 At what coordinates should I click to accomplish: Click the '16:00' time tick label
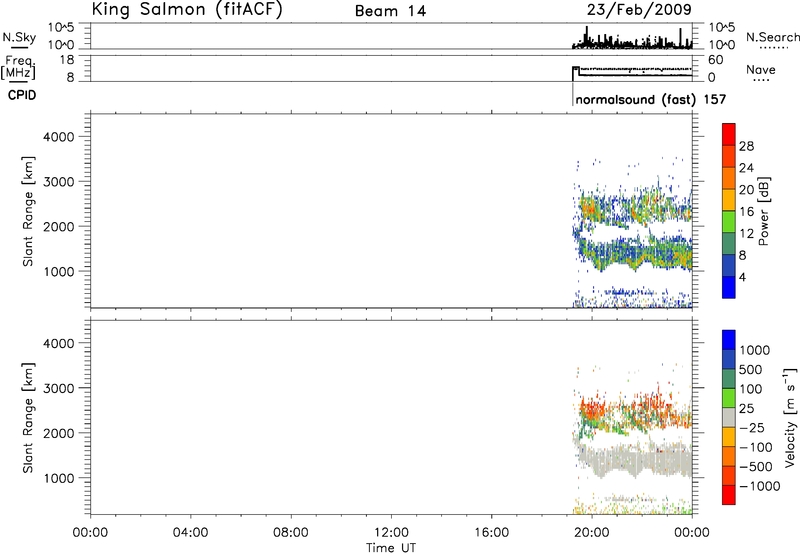coord(491,533)
